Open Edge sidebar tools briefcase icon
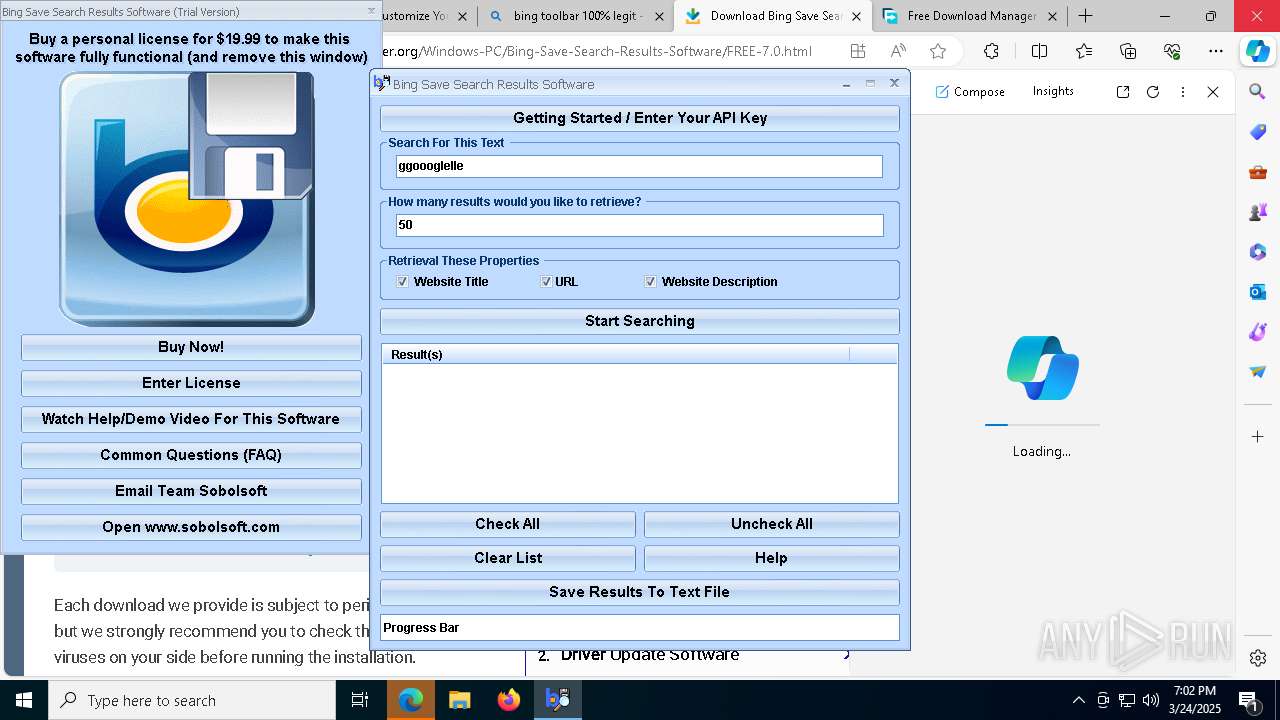The image size is (1280, 720). coord(1258,172)
